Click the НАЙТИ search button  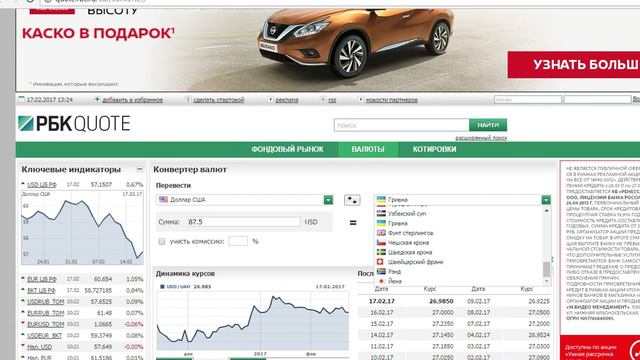click(x=488, y=125)
